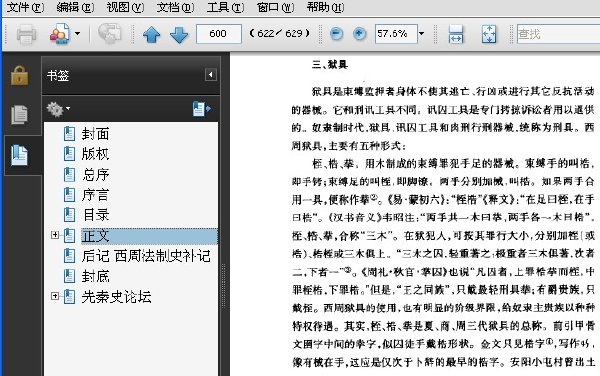
Task: Open the 编辑 menu
Action: tap(75, 7)
